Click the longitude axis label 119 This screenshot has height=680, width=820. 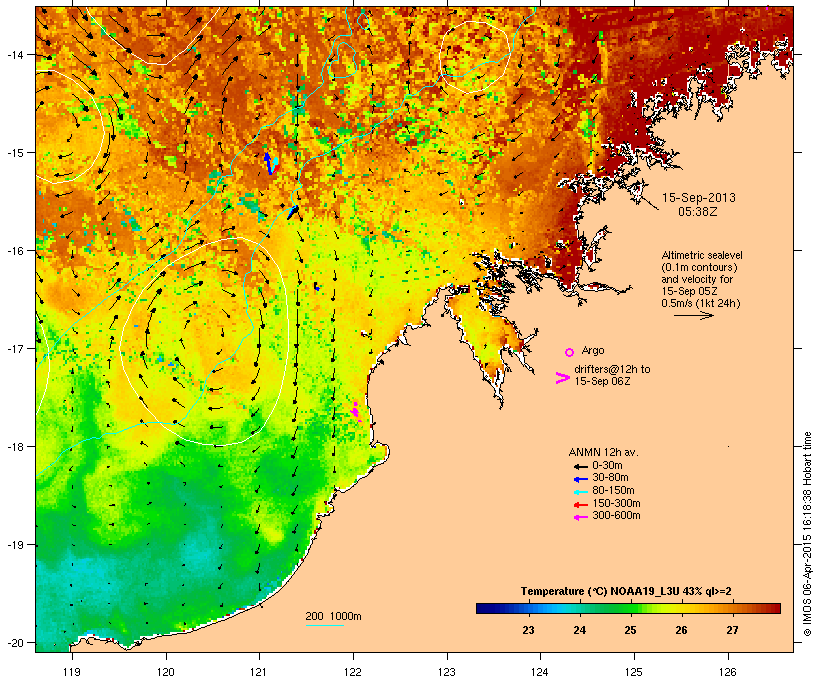point(72,672)
